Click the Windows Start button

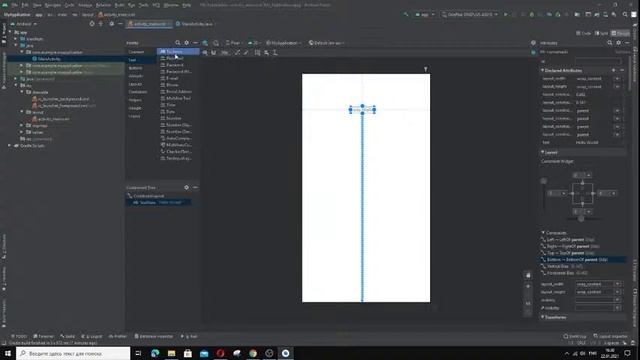(8, 353)
